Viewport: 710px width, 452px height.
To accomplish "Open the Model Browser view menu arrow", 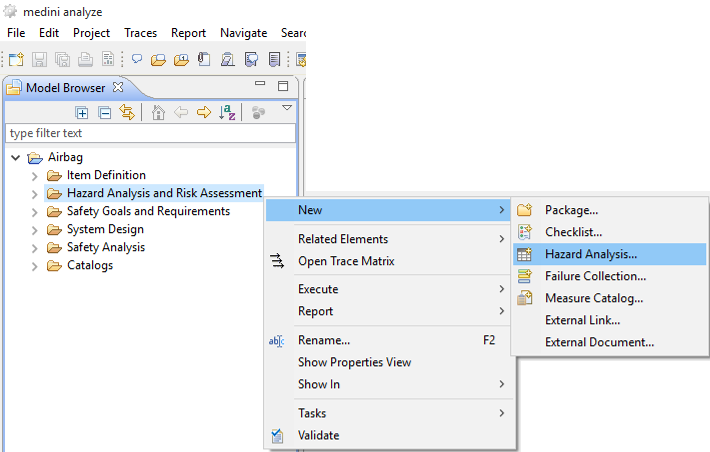I will coord(286,108).
